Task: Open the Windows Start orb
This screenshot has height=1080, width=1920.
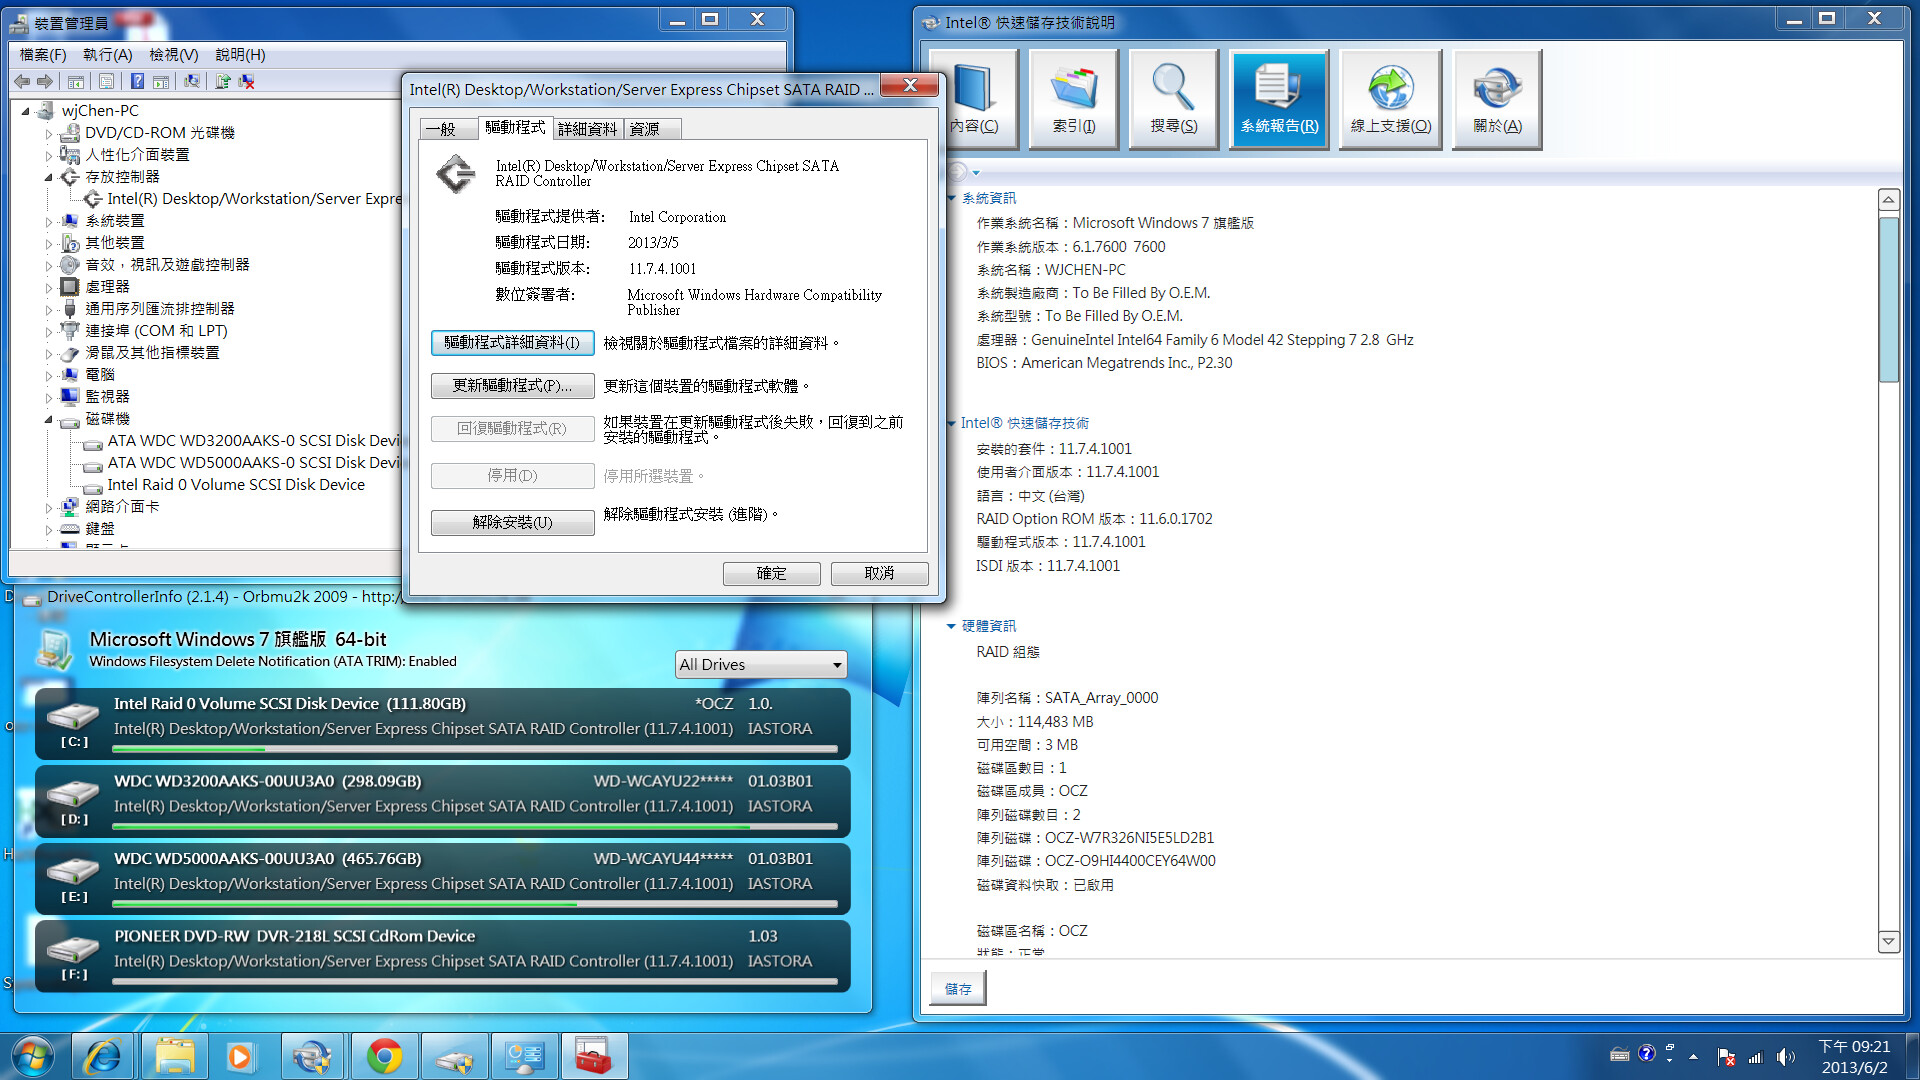Action: [33, 1056]
